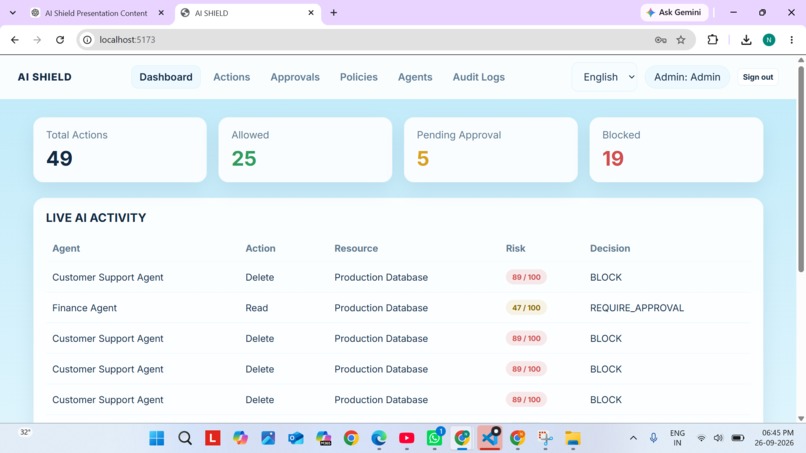The height and width of the screenshot is (453, 806).
Task: Open Windows taskbar Search
Action: tap(185, 438)
